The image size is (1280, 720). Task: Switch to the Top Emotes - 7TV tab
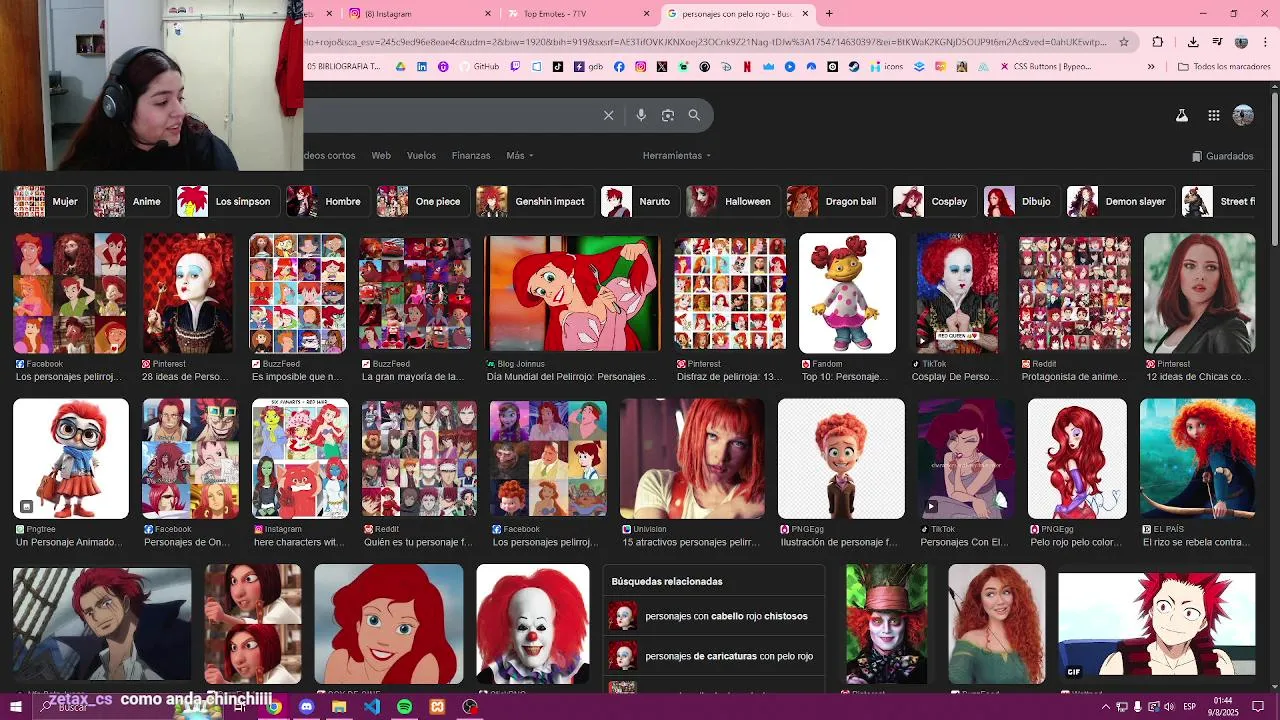(x=580, y=14)
